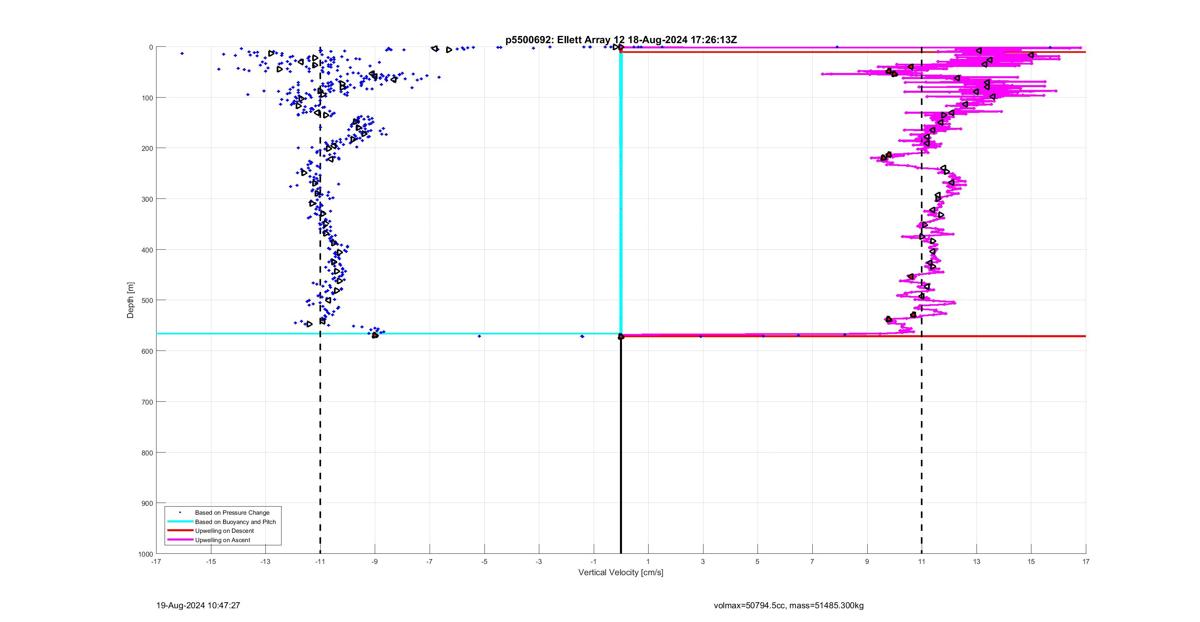1200x622 pixels.
Task: Click the black dot marker in legend
Action: [180, 512]
